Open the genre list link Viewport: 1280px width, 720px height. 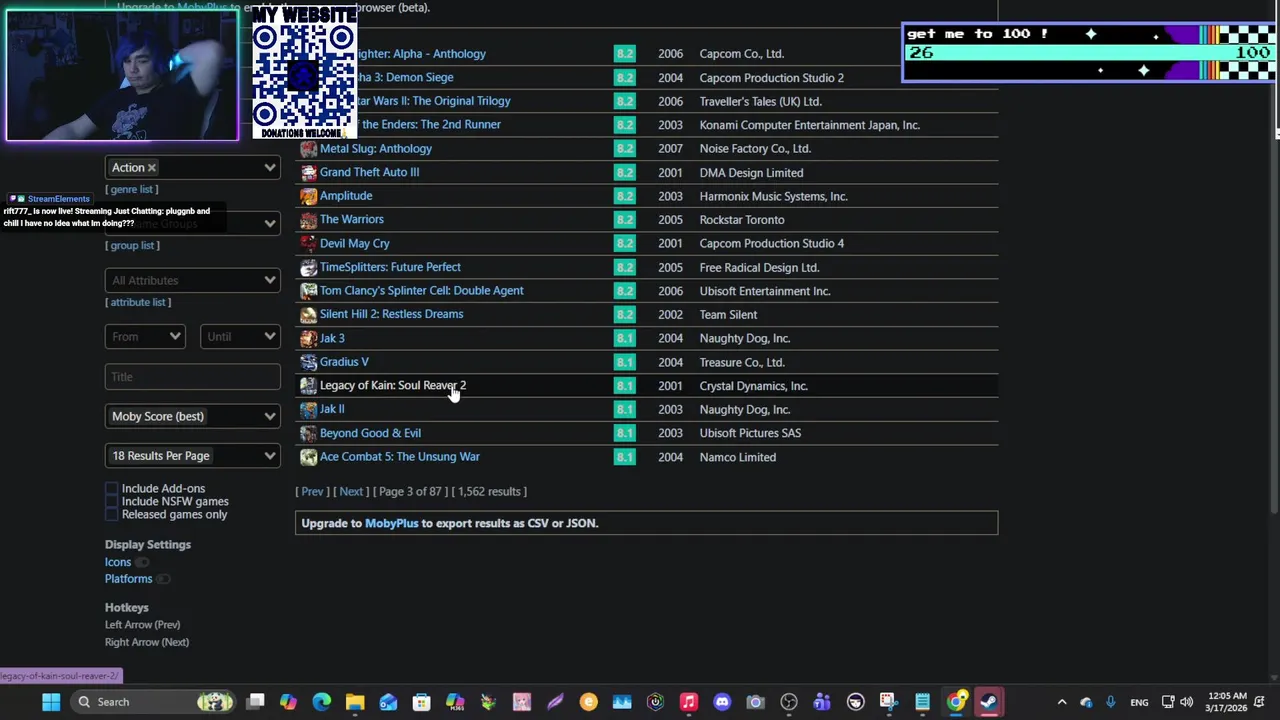pyautogui.click(x=132, y=190)
